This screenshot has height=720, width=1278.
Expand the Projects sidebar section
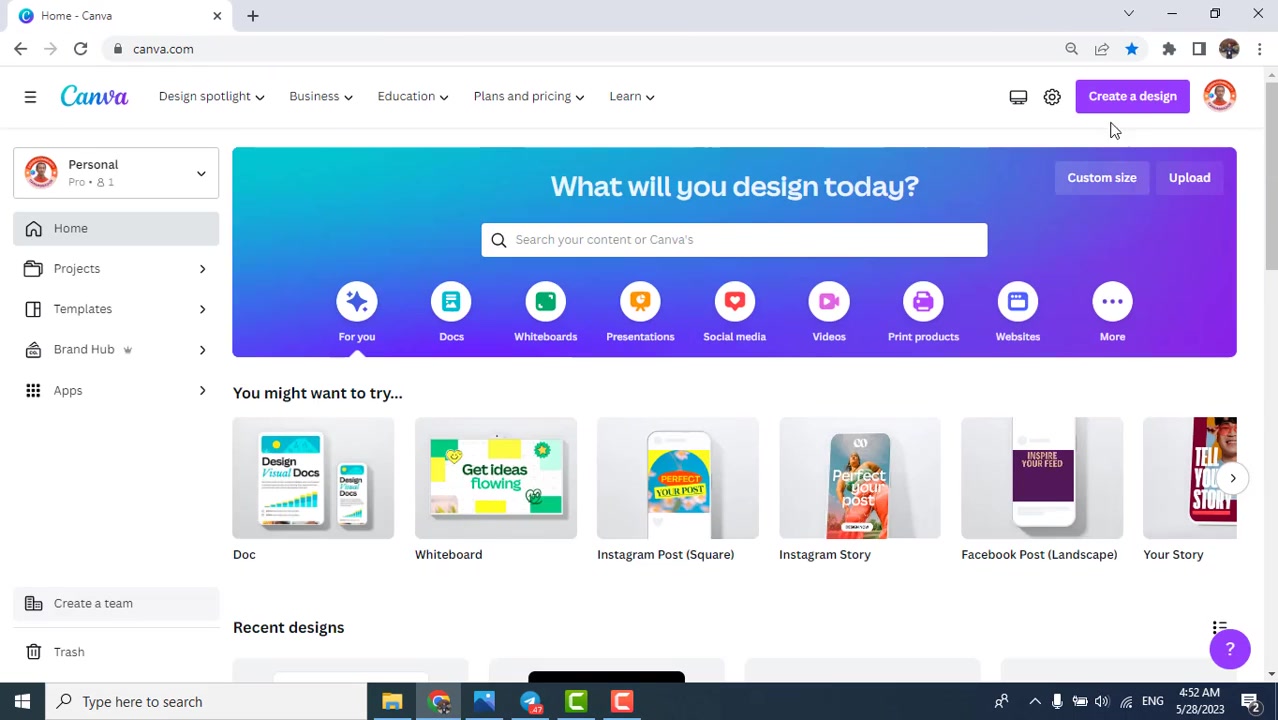pyautogui.click(x=115, y=268)
